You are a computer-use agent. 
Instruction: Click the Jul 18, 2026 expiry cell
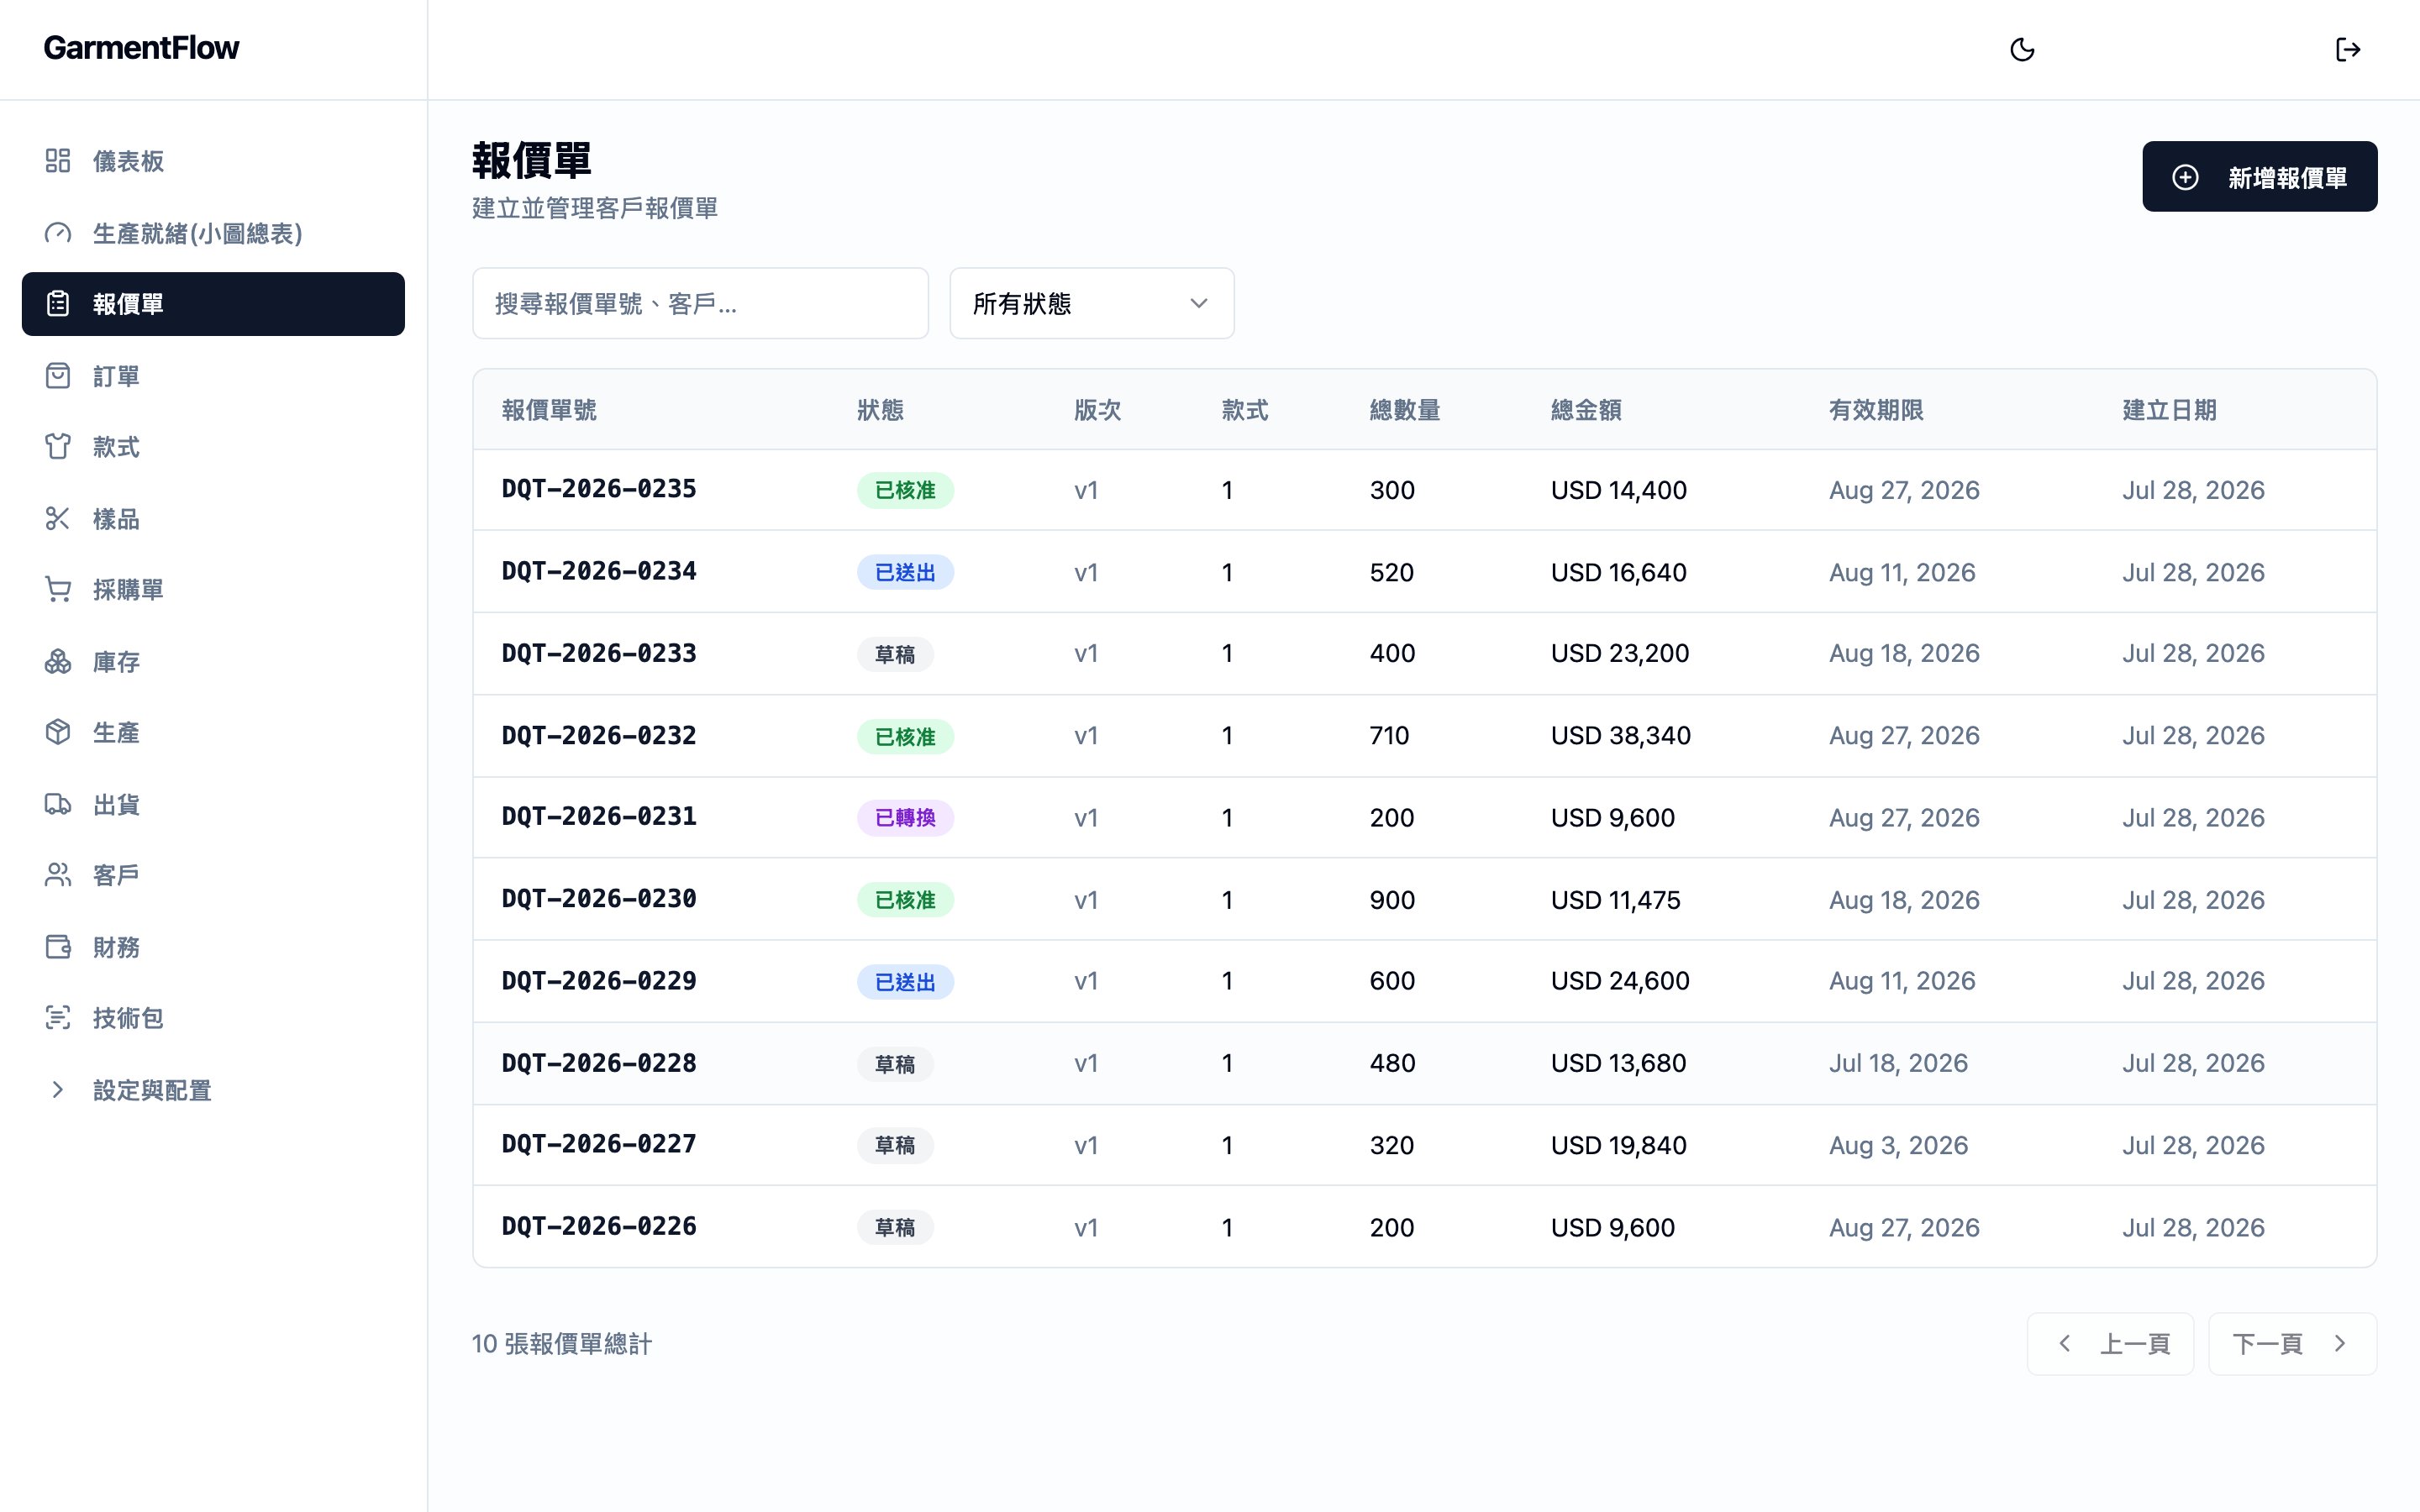1898,1063
